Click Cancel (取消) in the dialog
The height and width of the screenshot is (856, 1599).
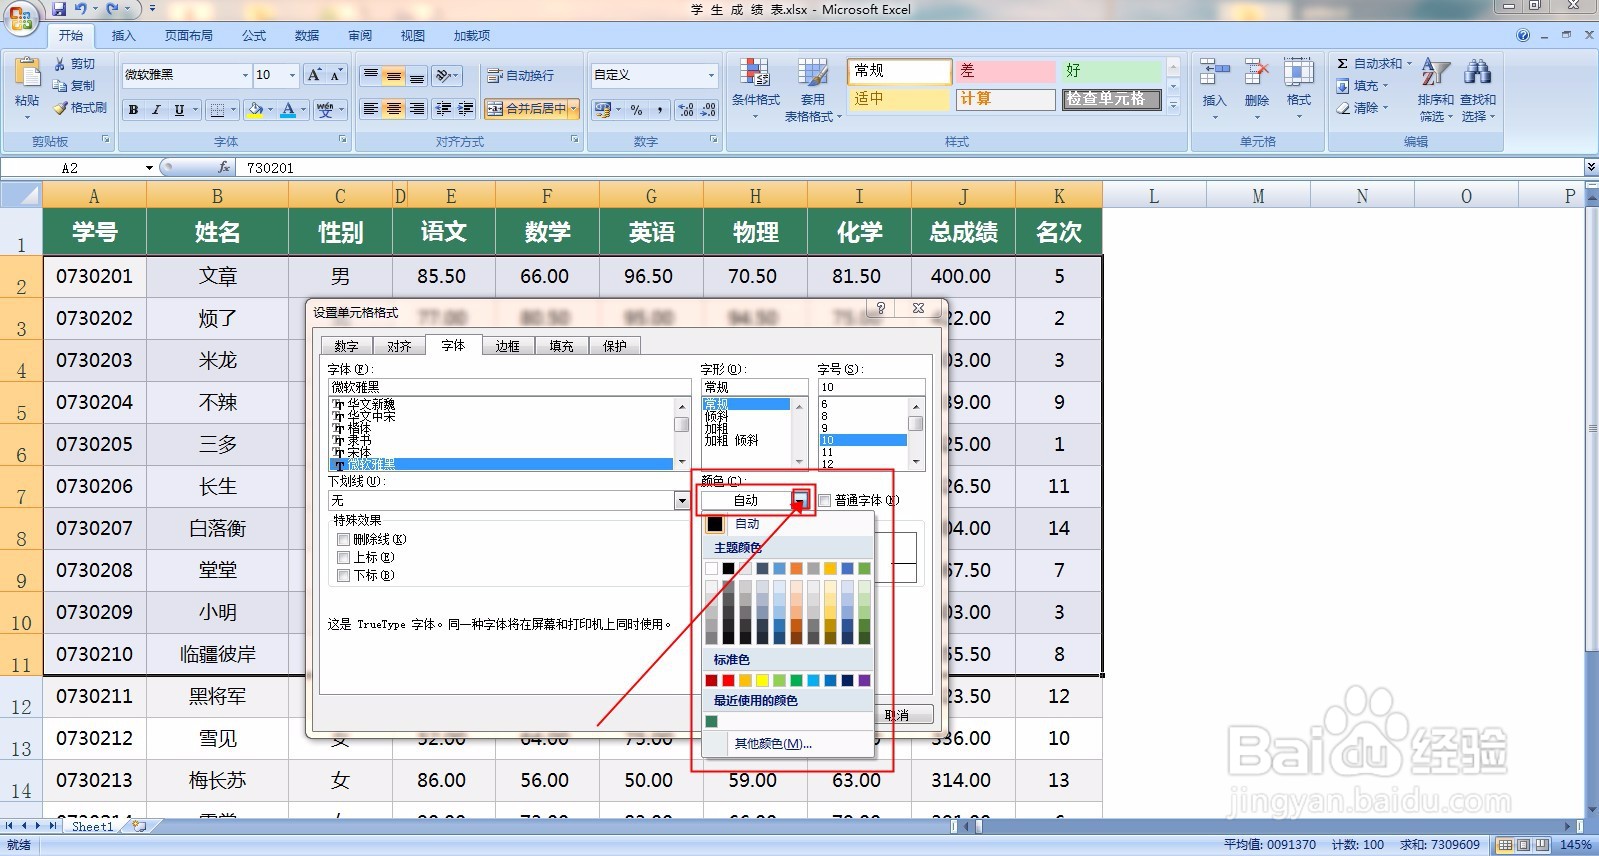[x=904, y=715]
